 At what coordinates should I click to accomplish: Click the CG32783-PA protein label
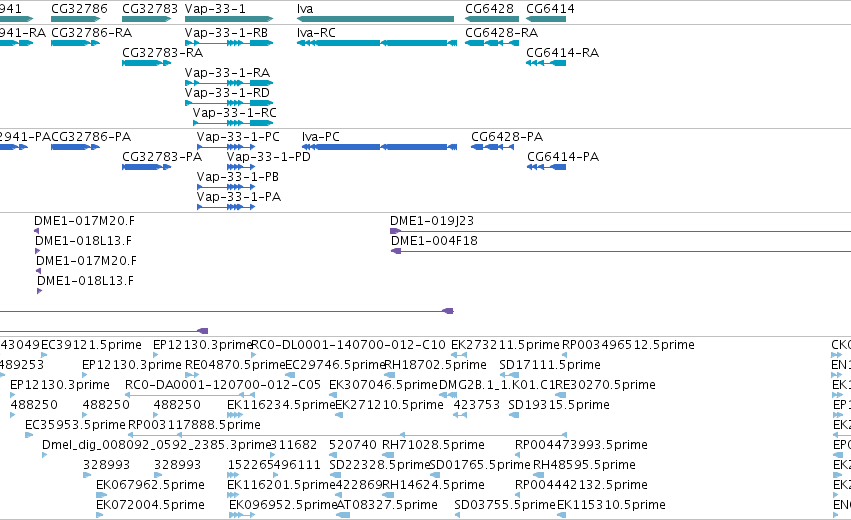click(162, 157)
